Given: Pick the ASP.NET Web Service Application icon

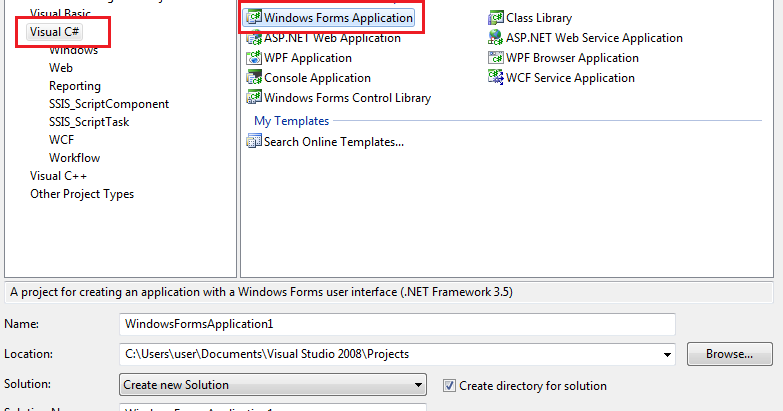Looking at the screenshot, I should tap(496, 37).
